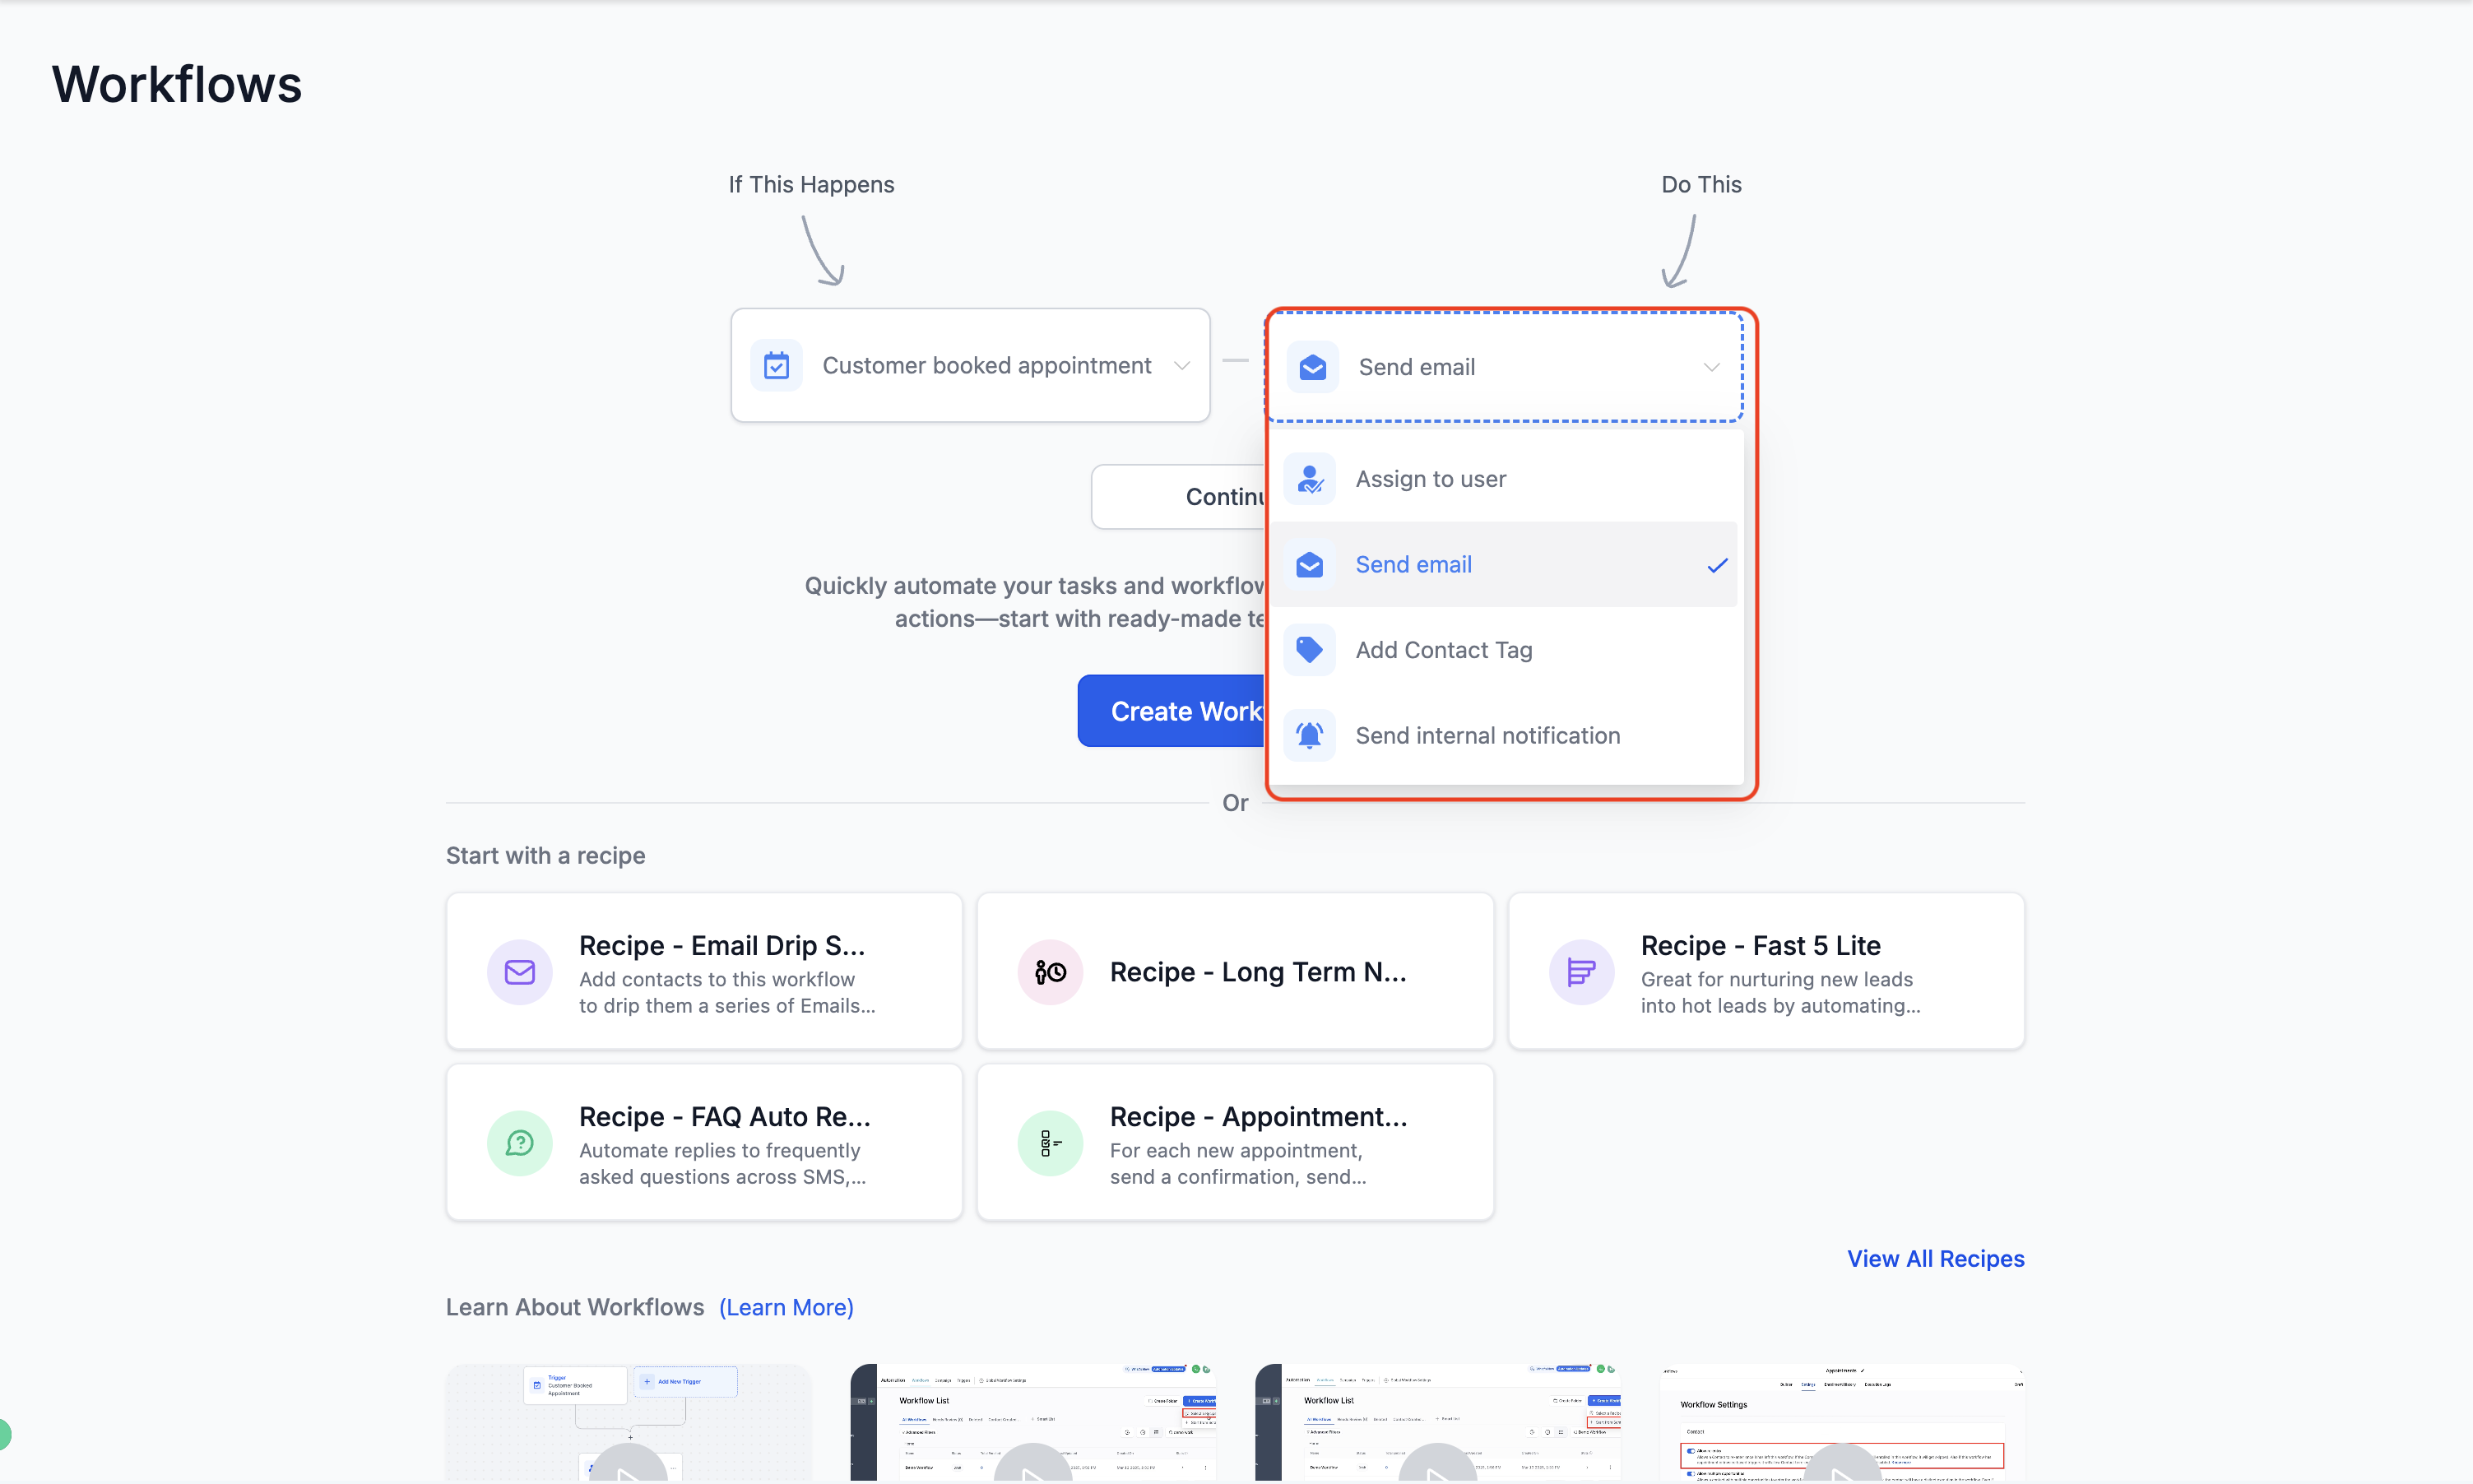Click the Add Contact Tag icon
Screen dimensions: 2473x1484
(x=1309, y=650)
